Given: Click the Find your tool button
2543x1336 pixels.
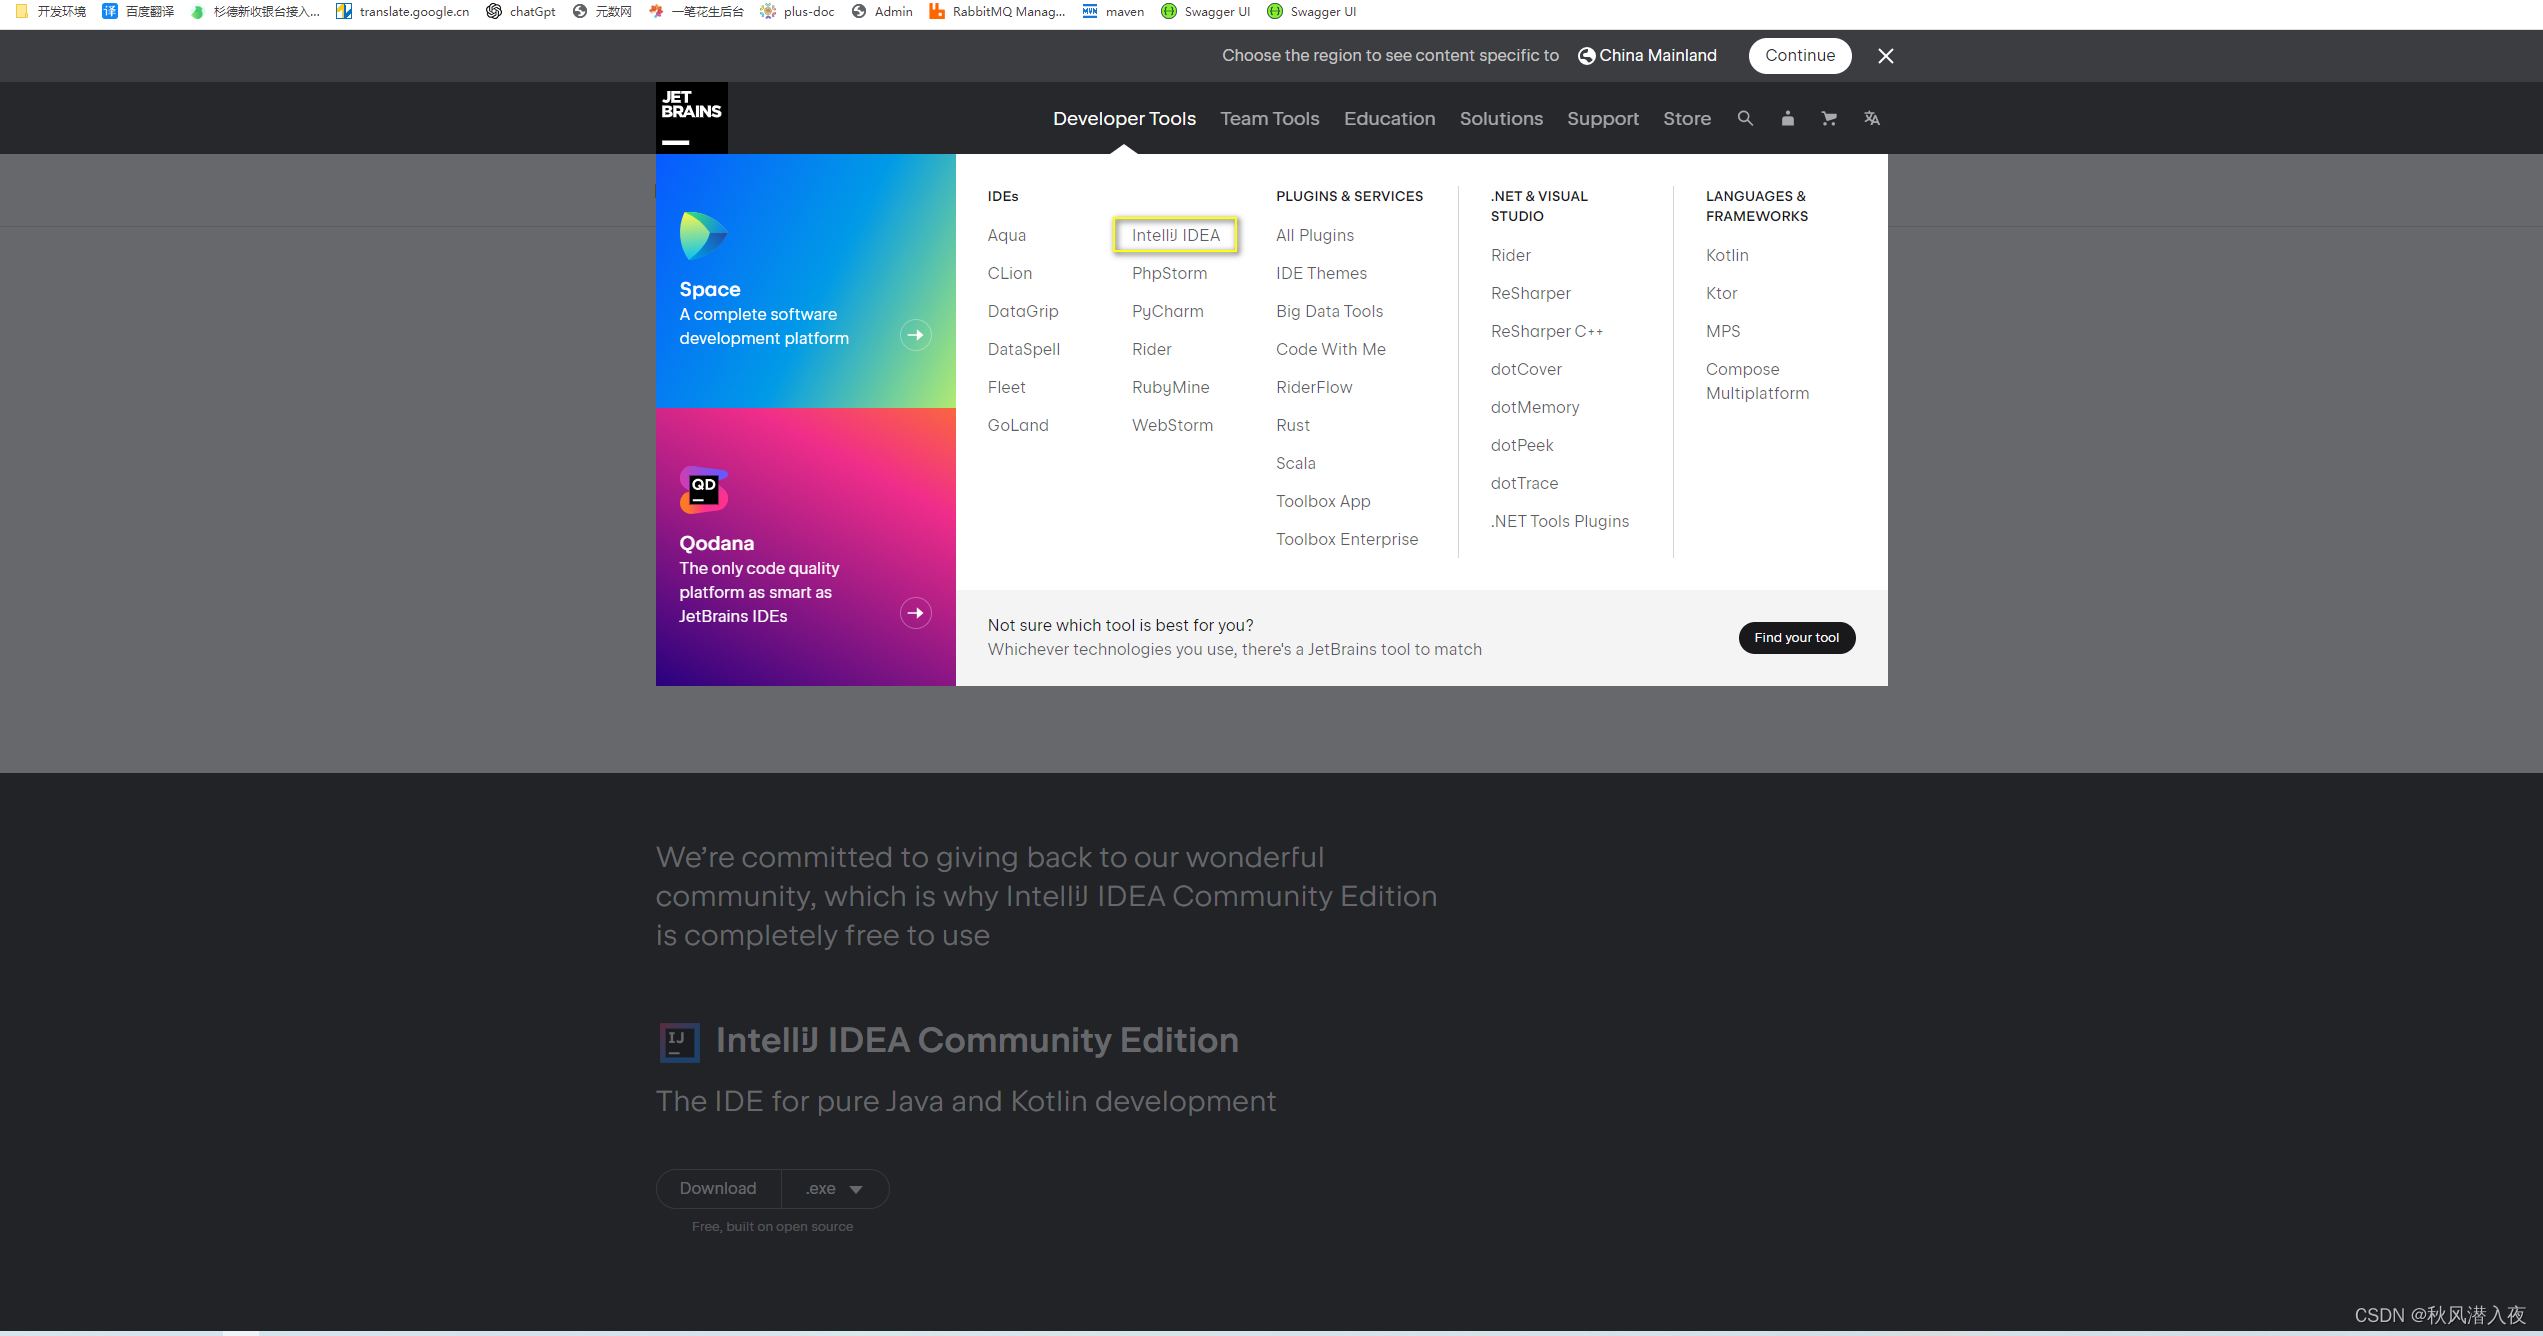Looking at the screenshot, I should coord(1796,637).
